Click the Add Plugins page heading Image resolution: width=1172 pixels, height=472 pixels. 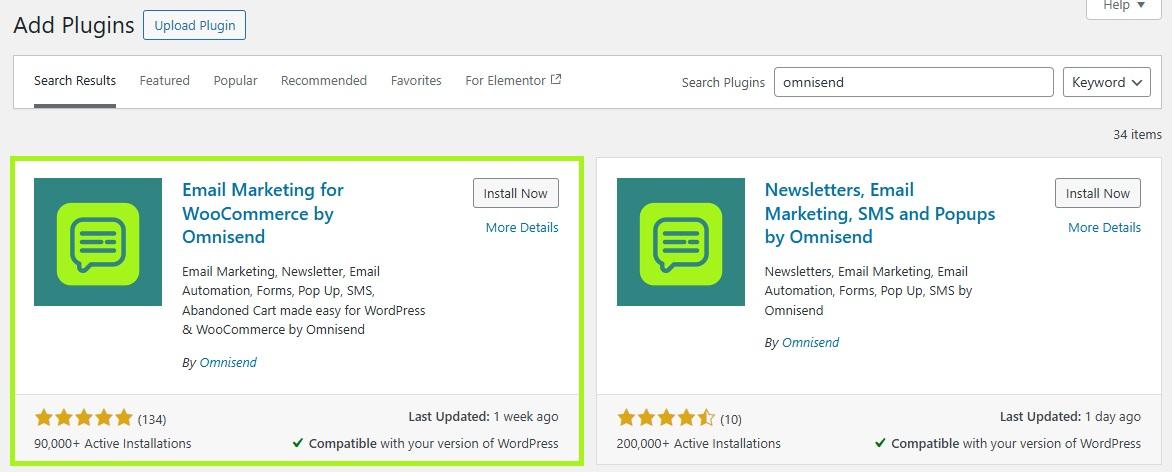[x=74, y=25]
